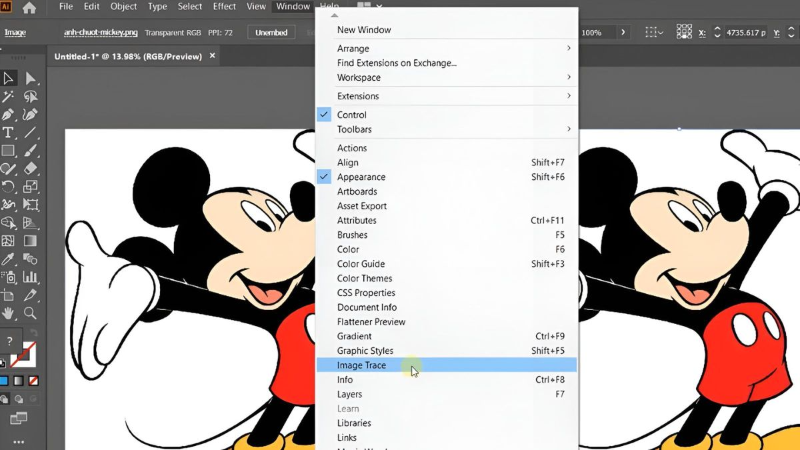Select the Line Segment tool

30,133
